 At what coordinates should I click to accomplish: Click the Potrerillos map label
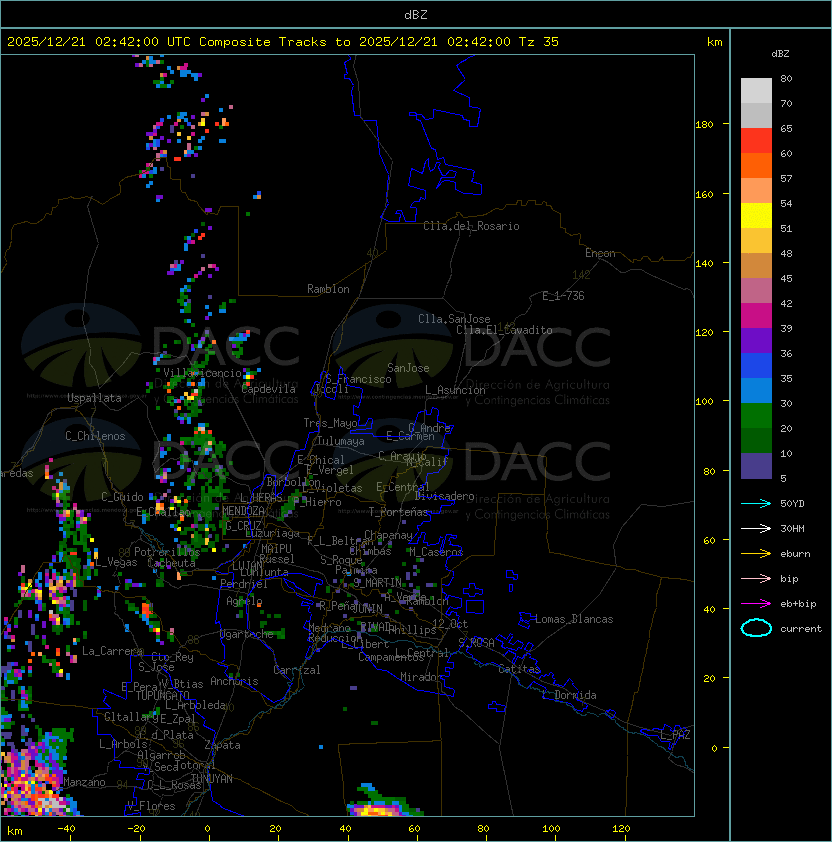[167, 551]
